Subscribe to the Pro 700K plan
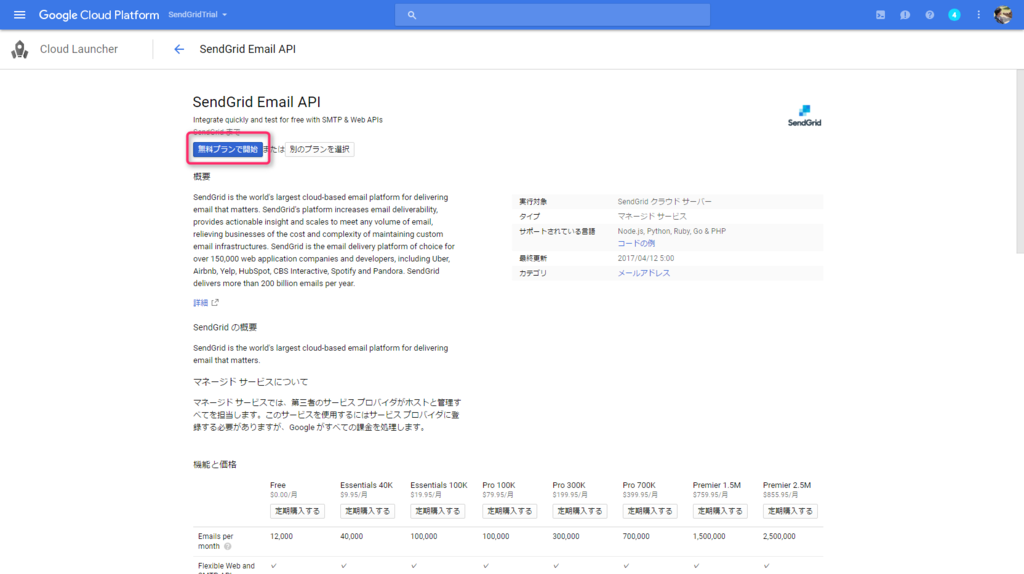Viewport: 1024px width, 574px height. tap(650, 511)
